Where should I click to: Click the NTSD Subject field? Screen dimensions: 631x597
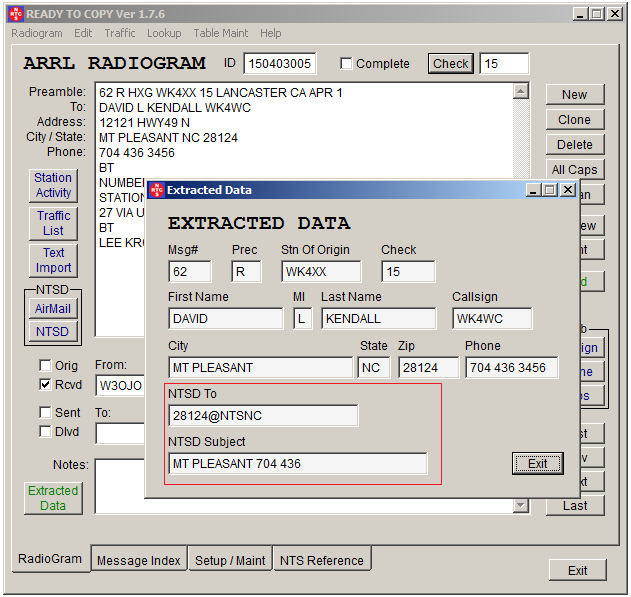coord(298,463)
